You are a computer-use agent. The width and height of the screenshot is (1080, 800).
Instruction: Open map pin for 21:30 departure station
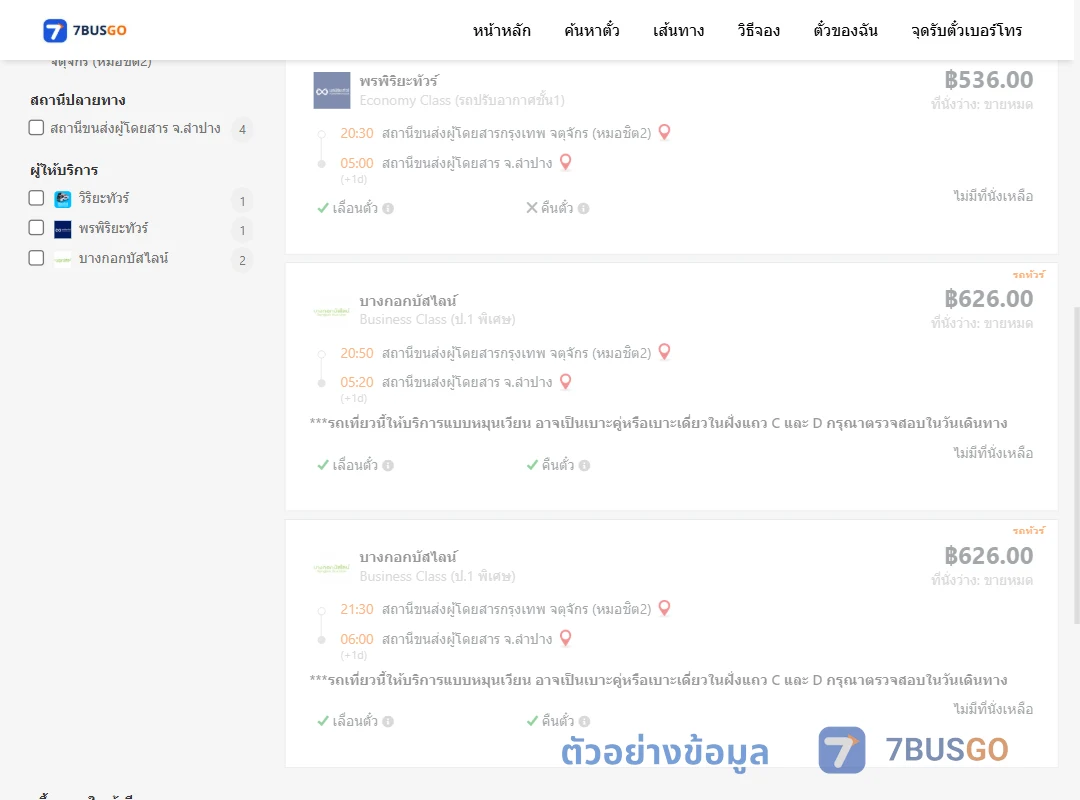(664, 608)
